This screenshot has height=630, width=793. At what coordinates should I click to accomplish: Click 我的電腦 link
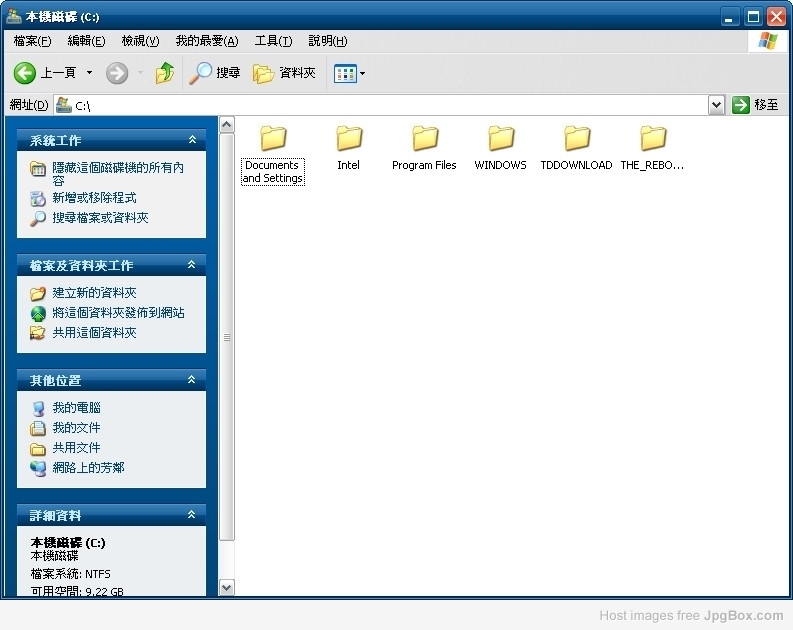pos(76,408)
